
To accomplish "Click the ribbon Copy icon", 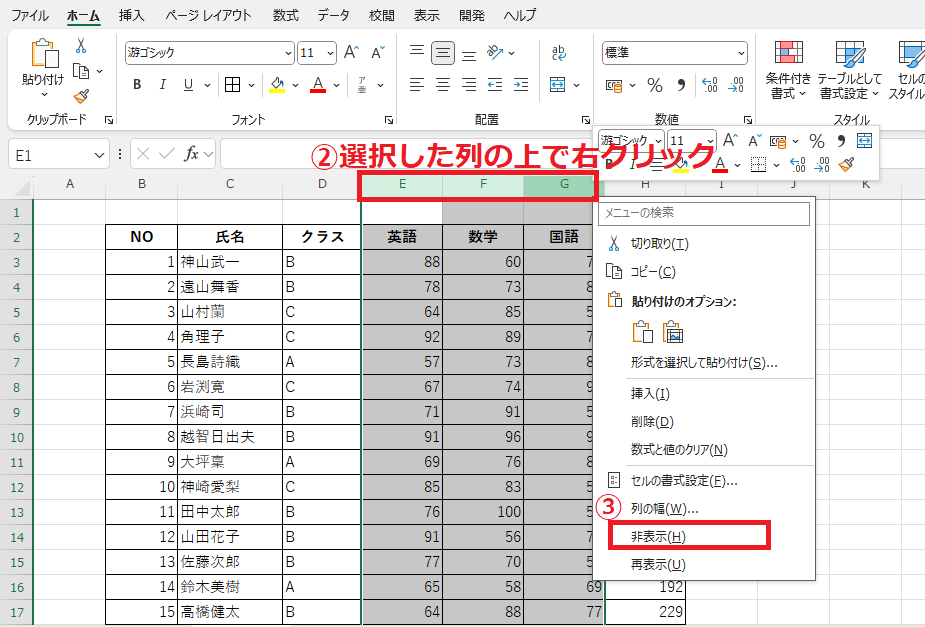I will tap(81, 71).
